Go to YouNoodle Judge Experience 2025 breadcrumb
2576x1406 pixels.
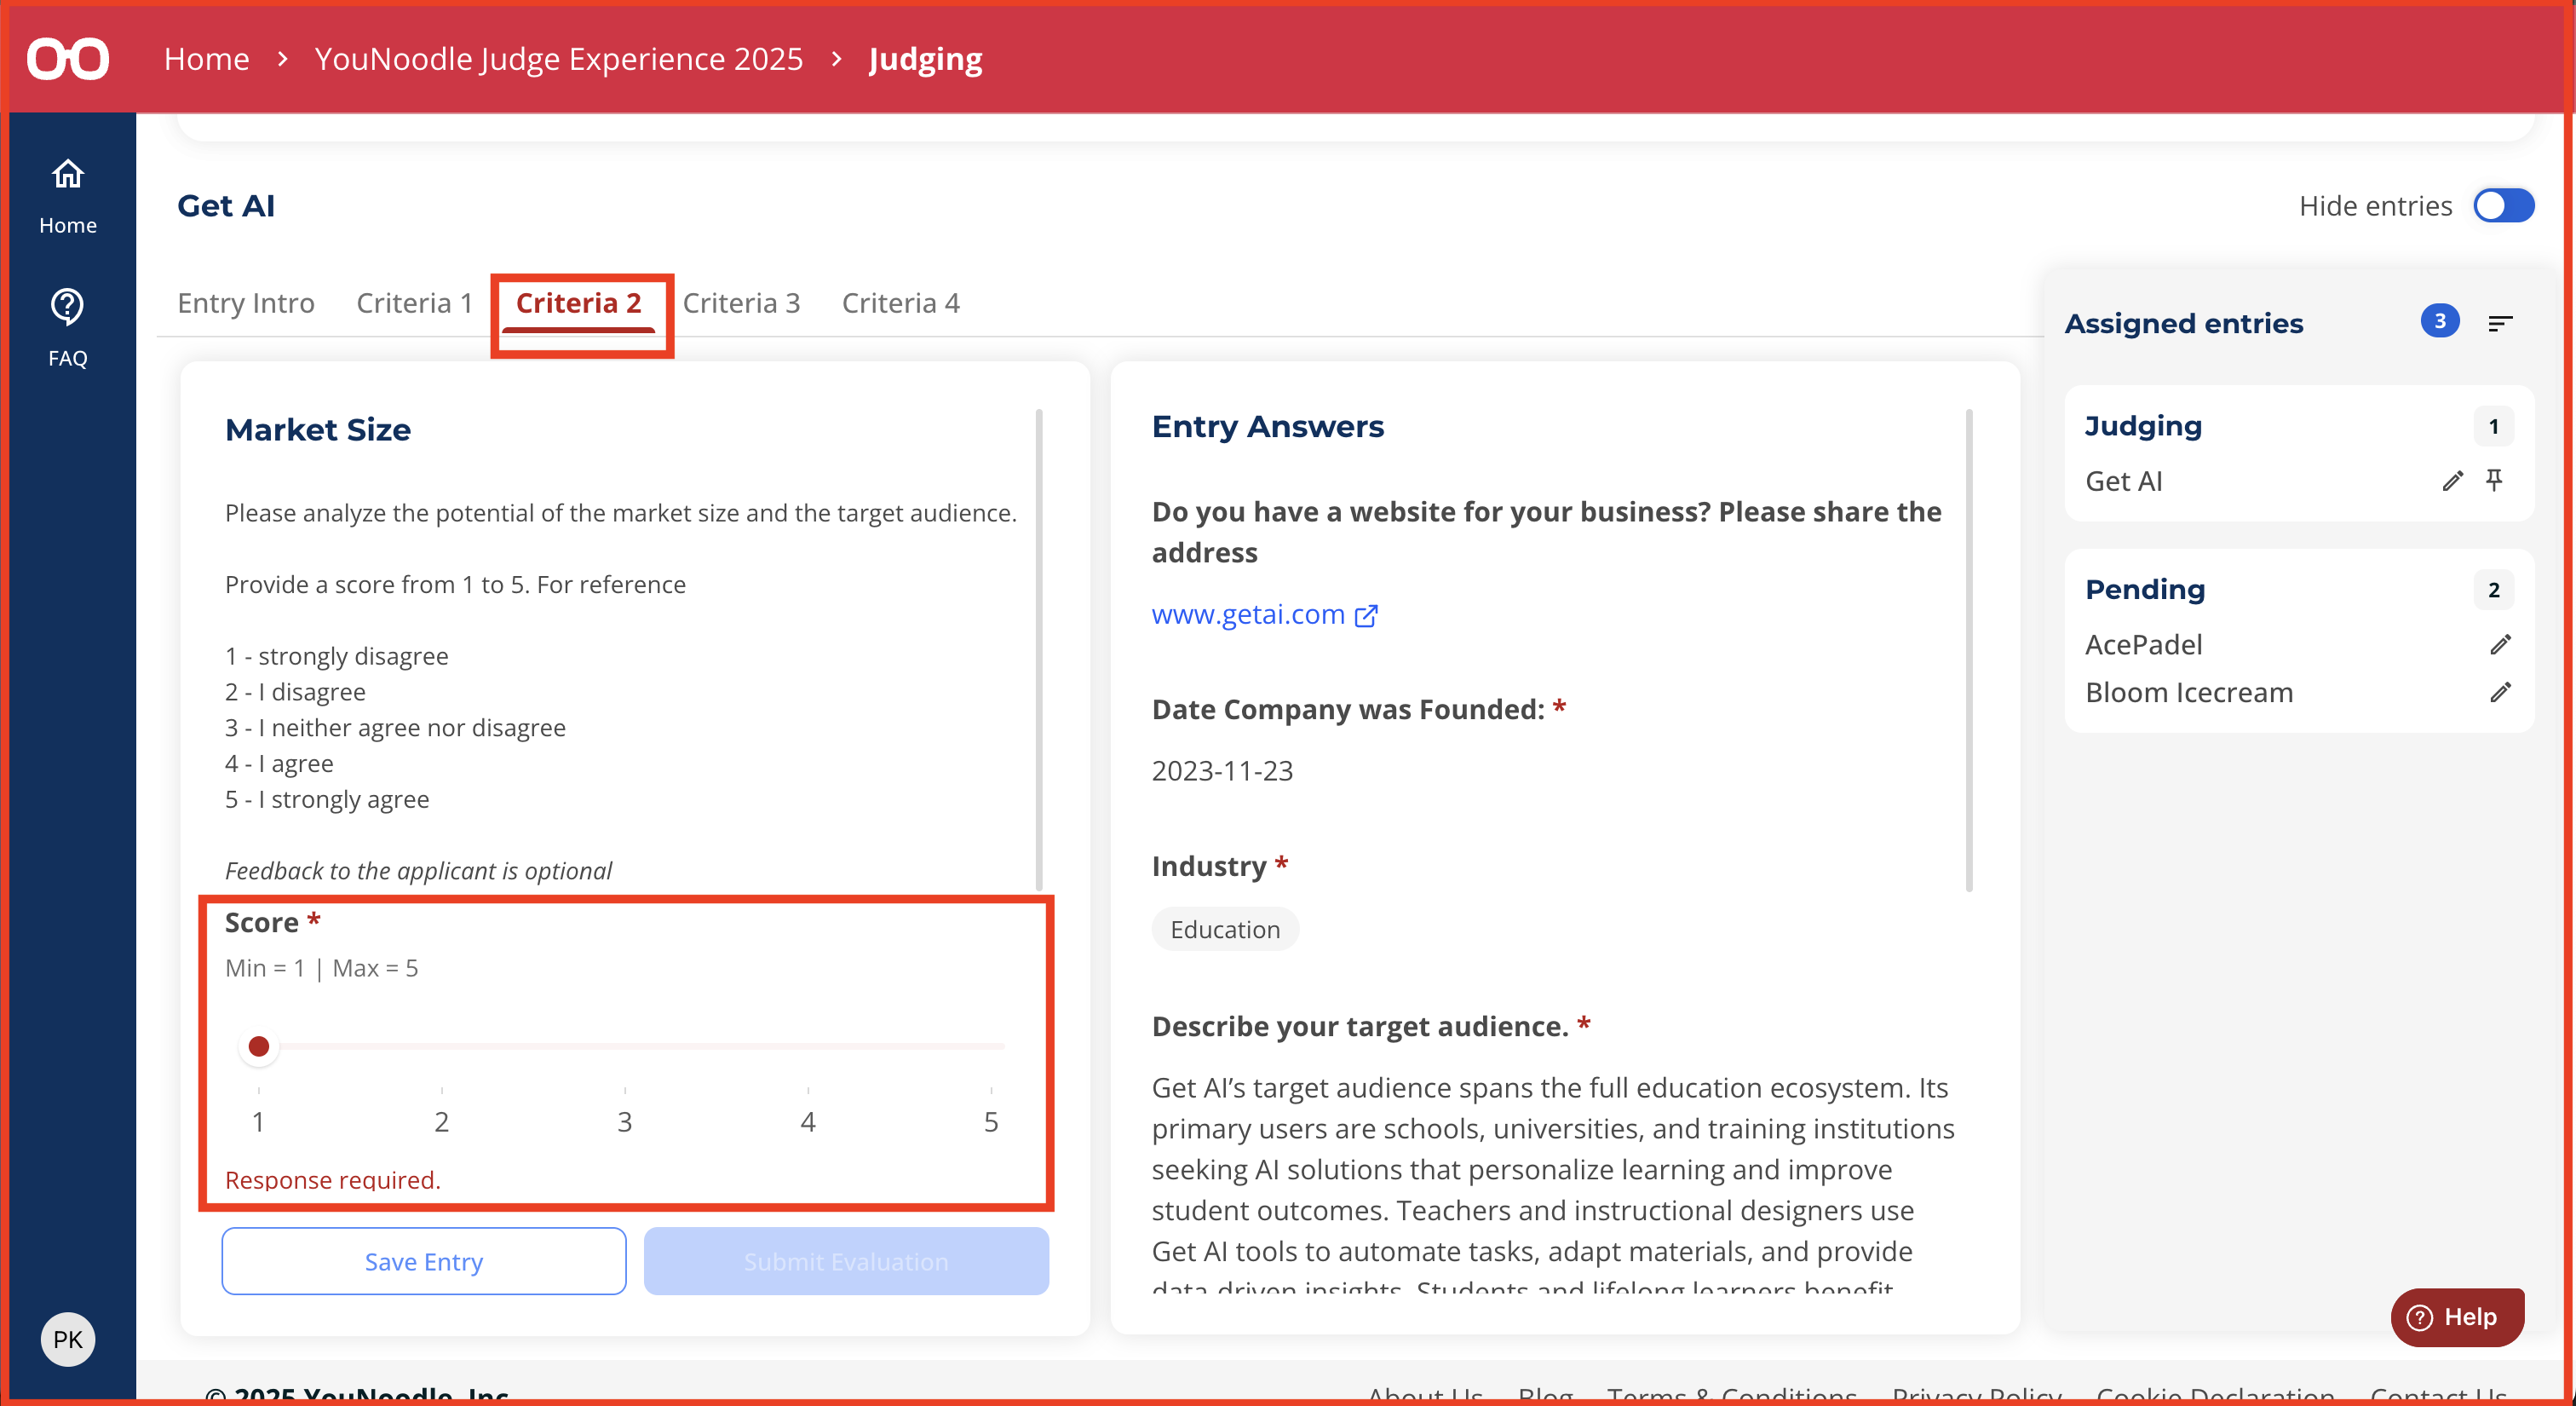coord(558,59)
